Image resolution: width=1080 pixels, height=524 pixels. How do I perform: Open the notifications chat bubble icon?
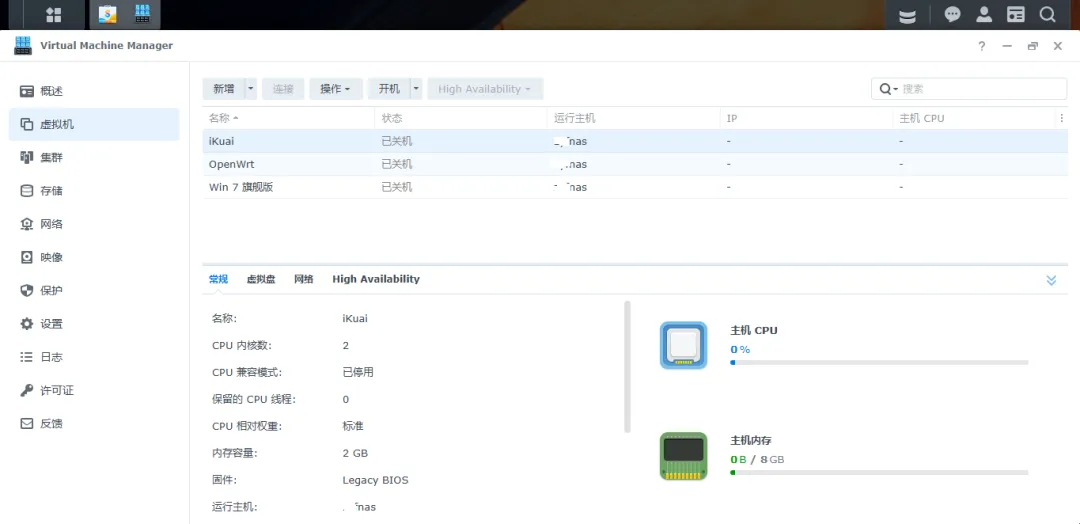(953, 14)
